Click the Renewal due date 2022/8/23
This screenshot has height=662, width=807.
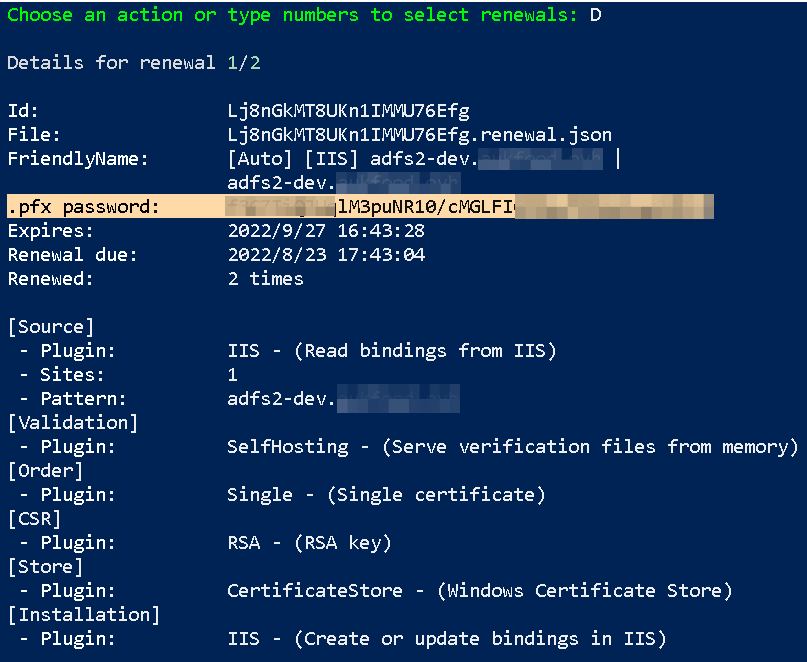click(277, 255)
